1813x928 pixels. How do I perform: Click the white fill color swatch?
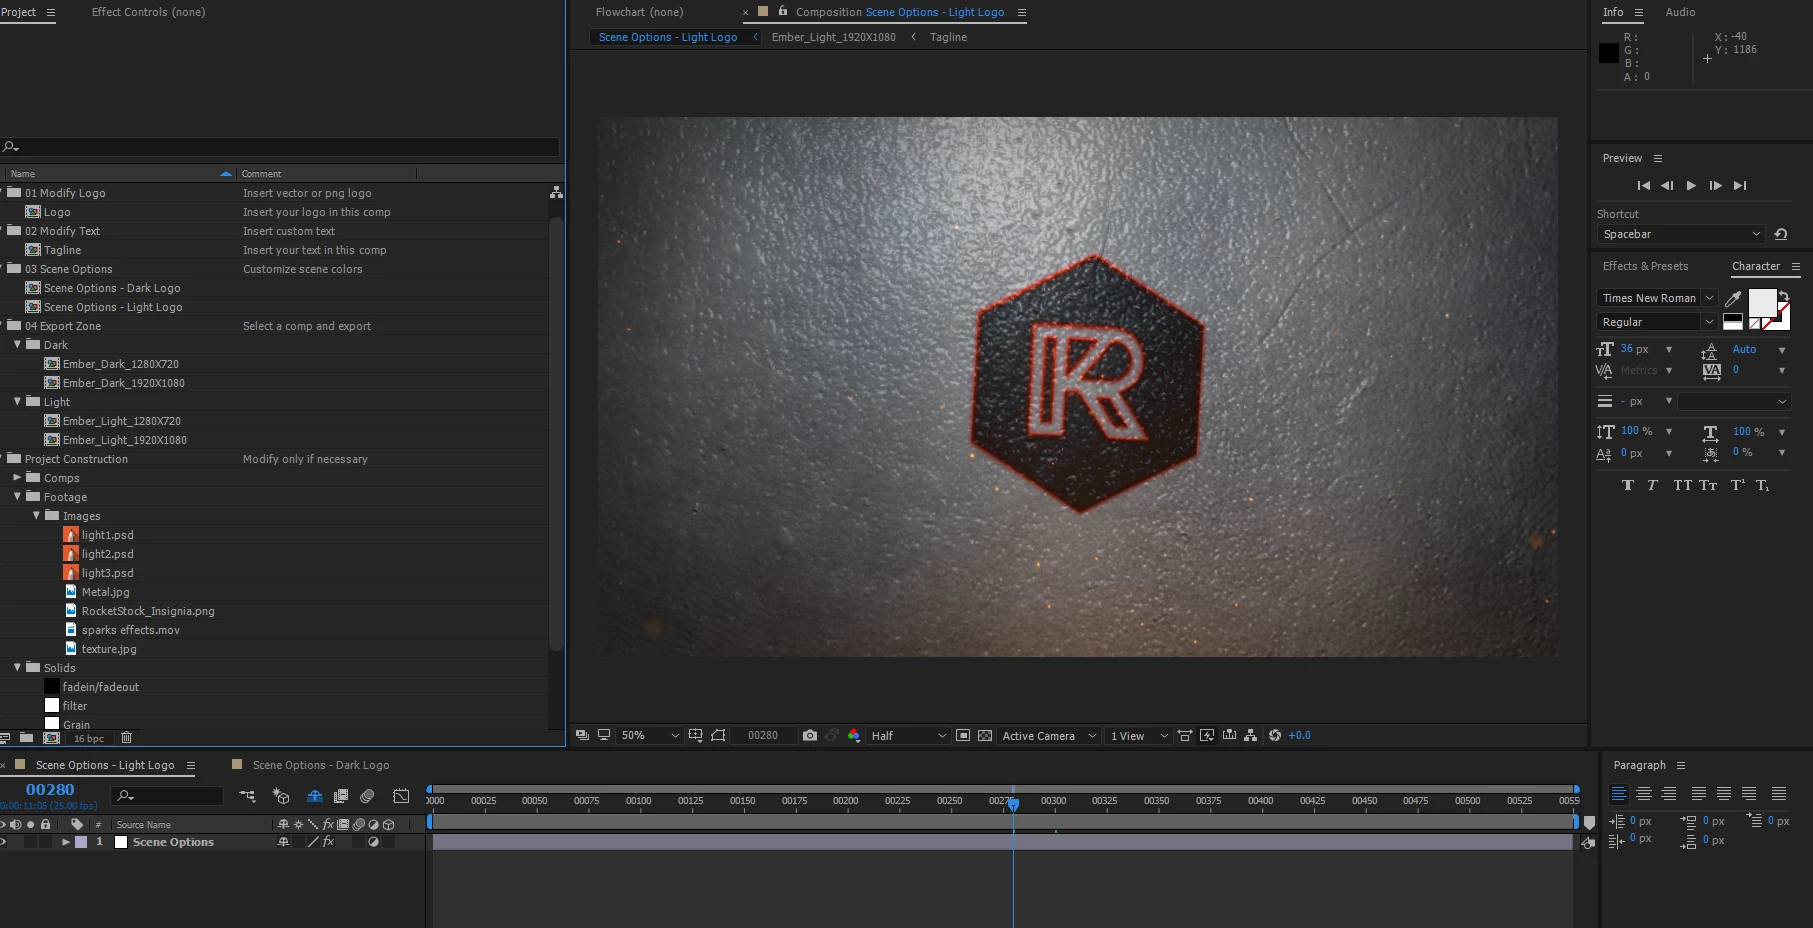1762,302
